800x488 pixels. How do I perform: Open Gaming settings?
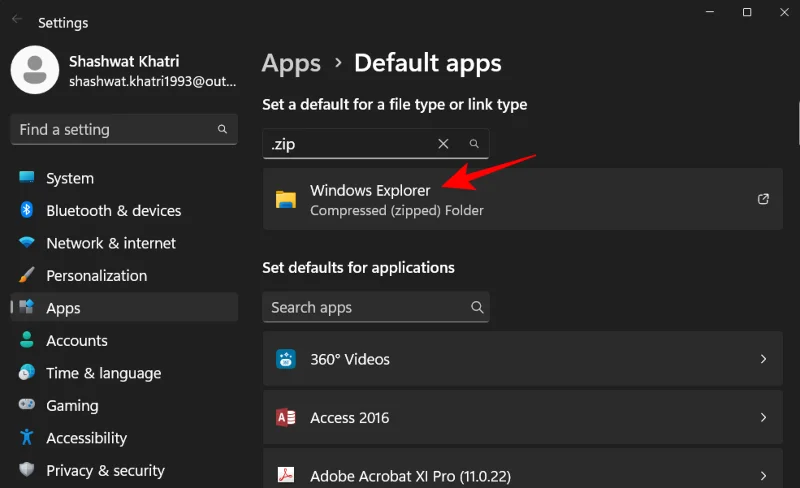pos(124,405)
